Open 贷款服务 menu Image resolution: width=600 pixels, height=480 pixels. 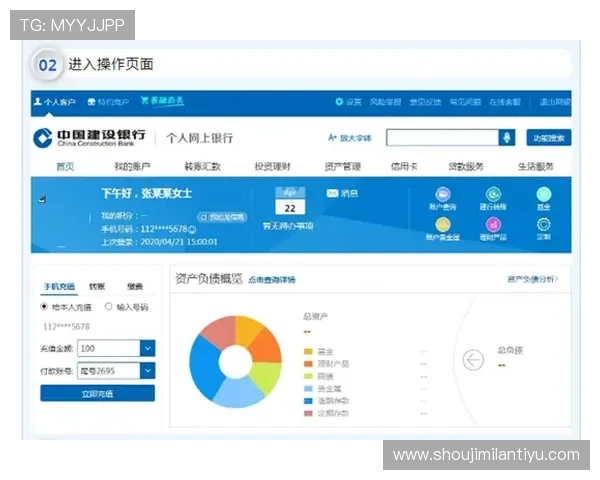point(466,167)
